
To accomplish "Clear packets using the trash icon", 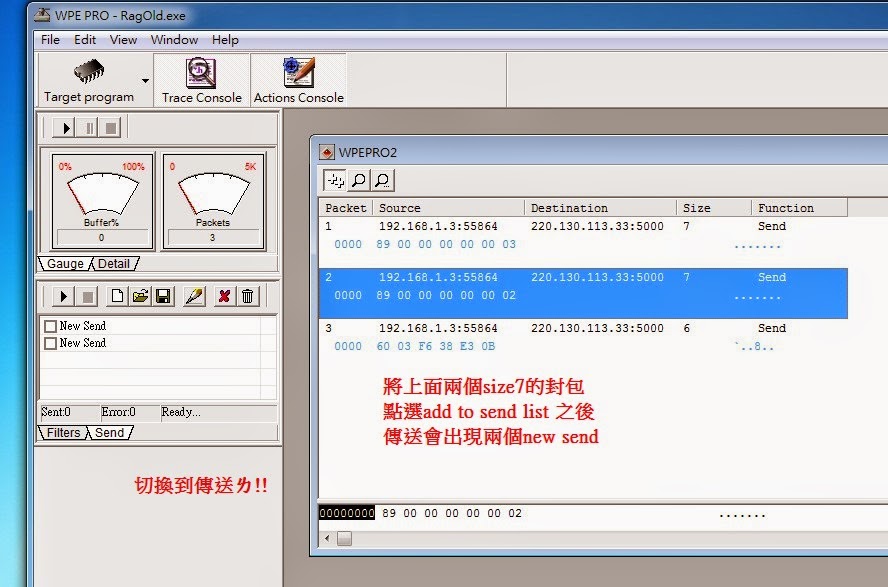I will point(247,295).
